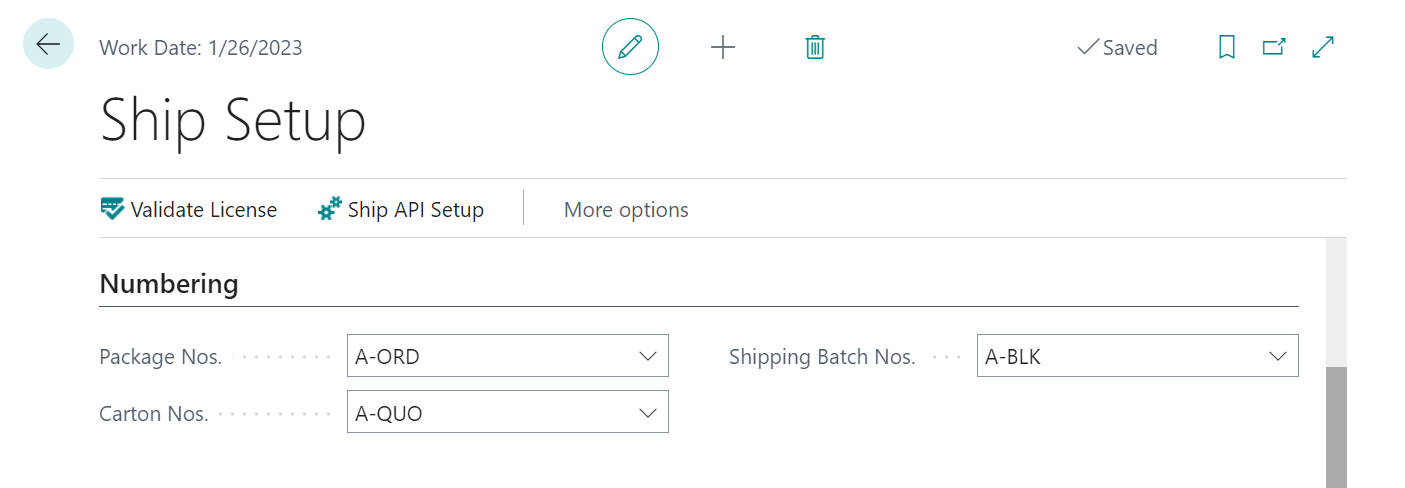Open the More options menu
This screenshot has height=488, width=1405.
click(x=626, y=210)
